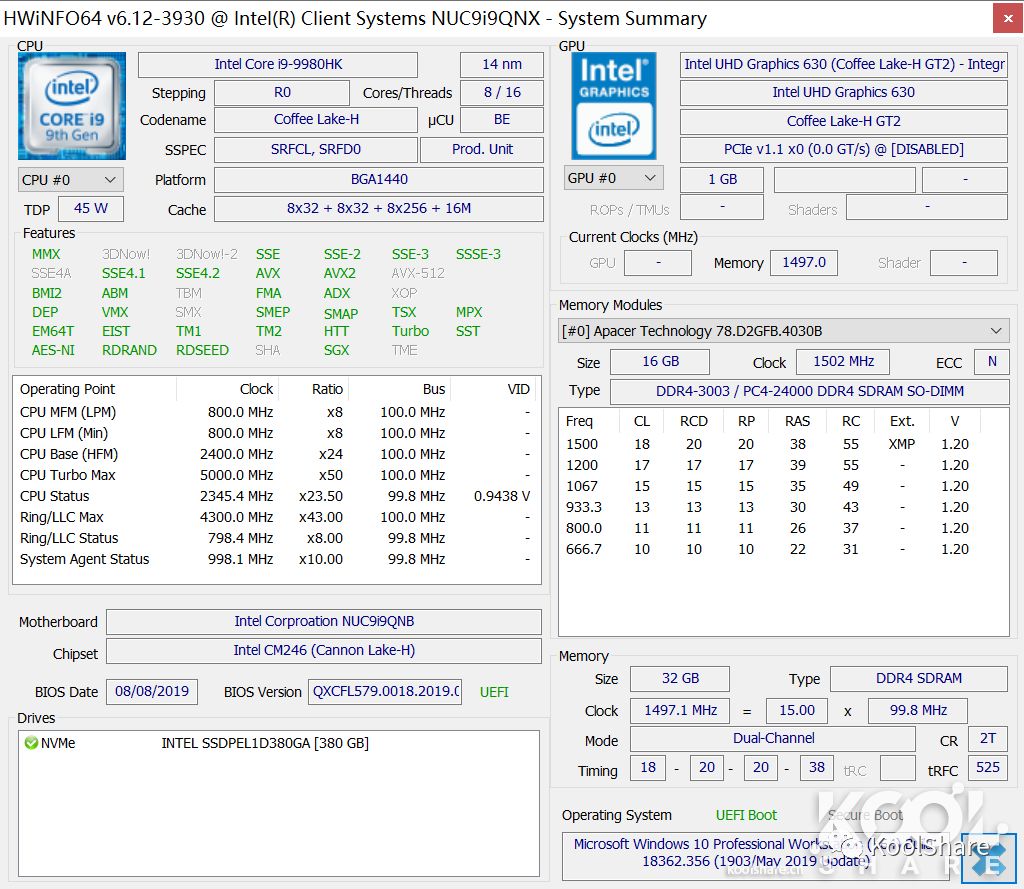Click the ECC N value
The image size is (1024, 889).
[x=992, y=362]
